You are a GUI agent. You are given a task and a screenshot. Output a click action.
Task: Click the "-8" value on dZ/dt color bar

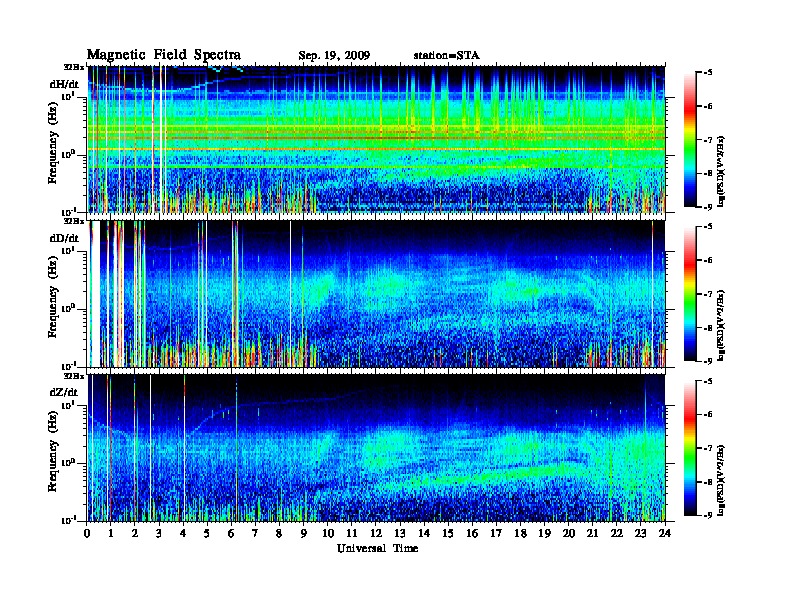coord(708,482)
